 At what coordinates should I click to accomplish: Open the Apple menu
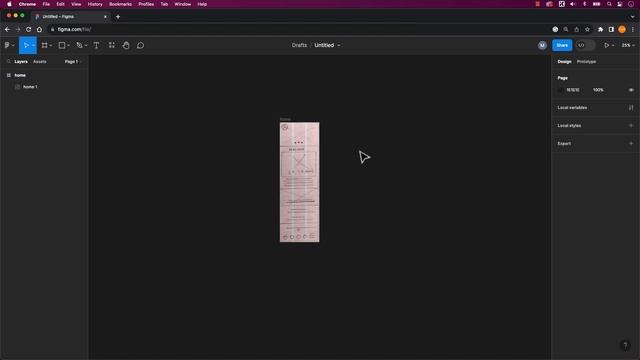click(x=9, y=4)
